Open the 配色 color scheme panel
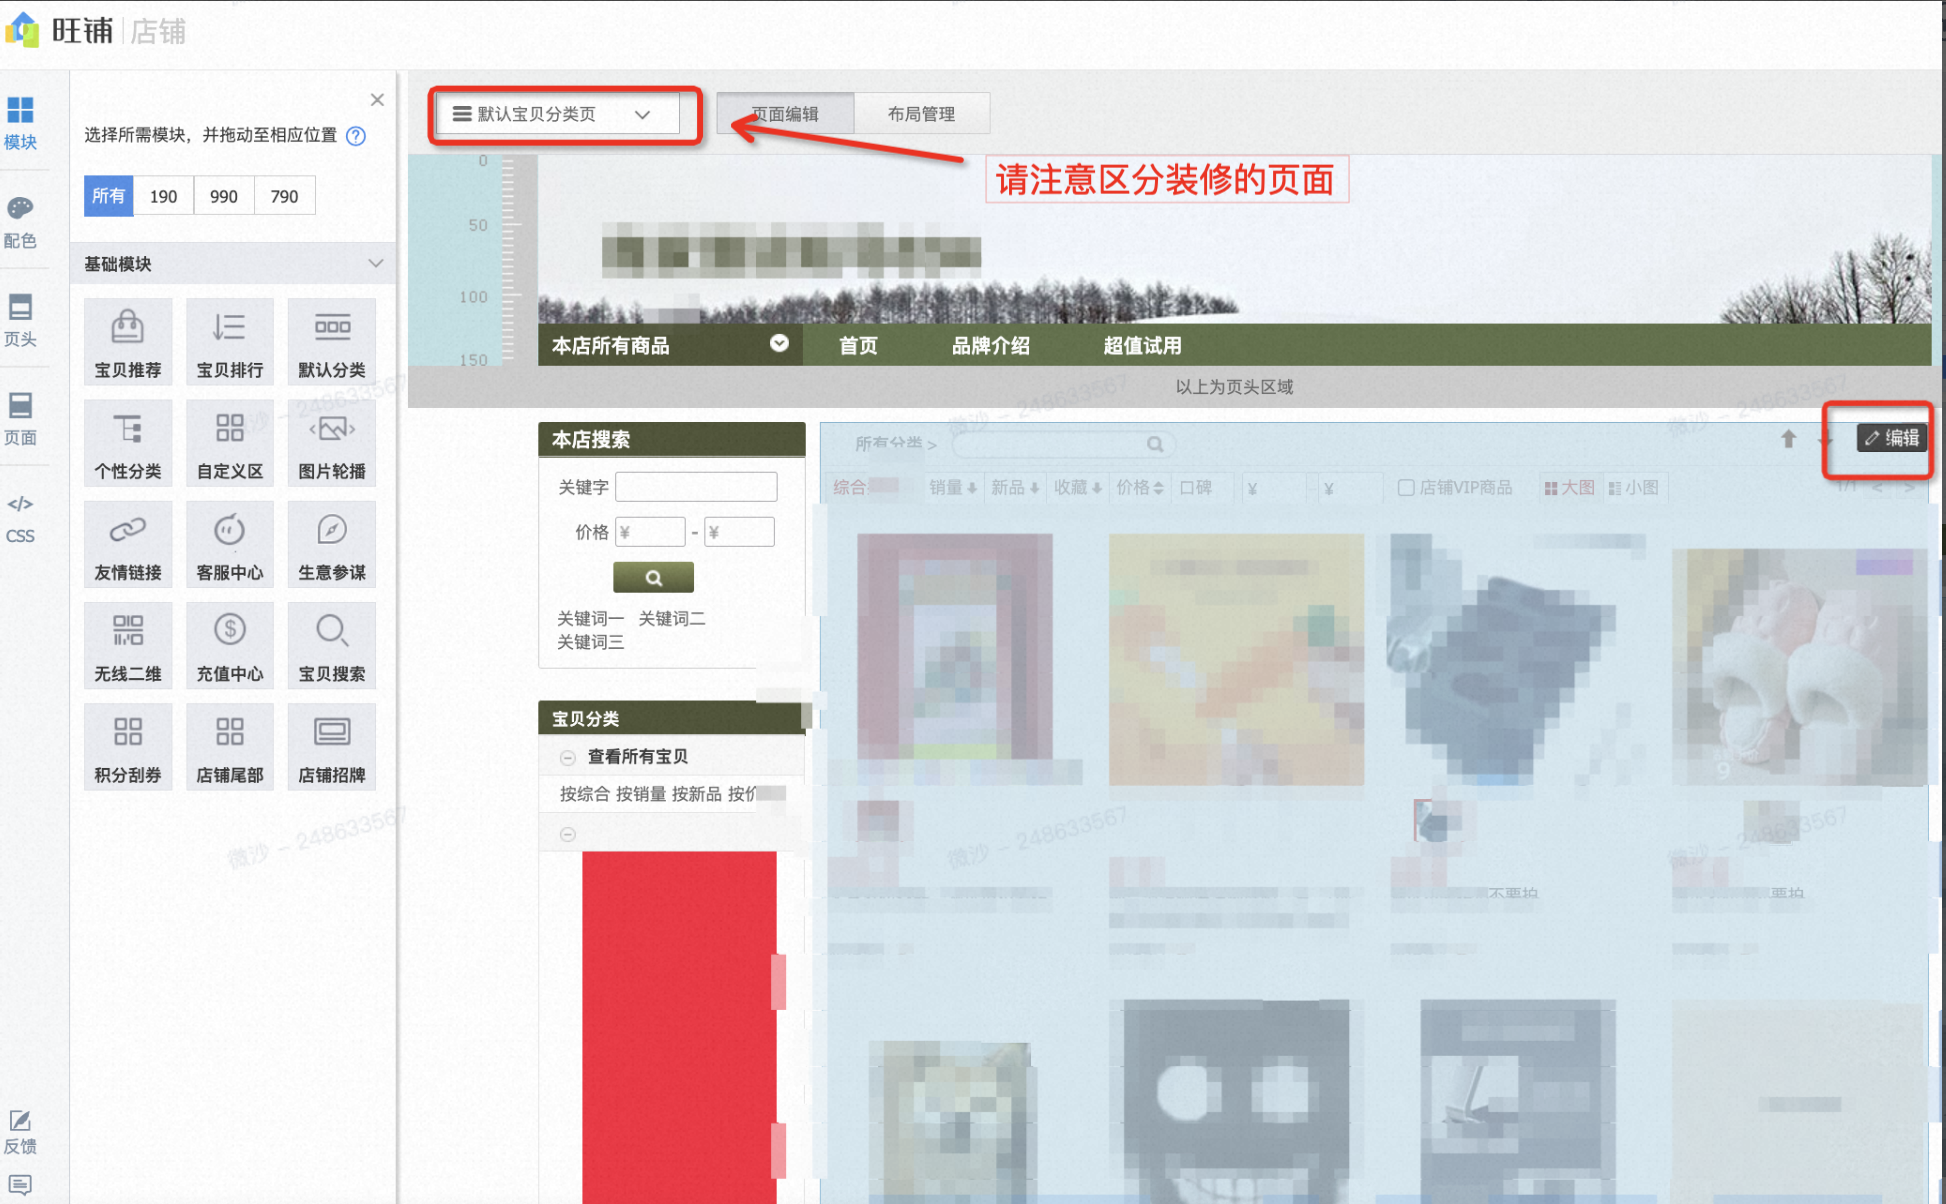Viewport: 1946px width, 1204px height. pyautogui.click(x=20, y=222)
